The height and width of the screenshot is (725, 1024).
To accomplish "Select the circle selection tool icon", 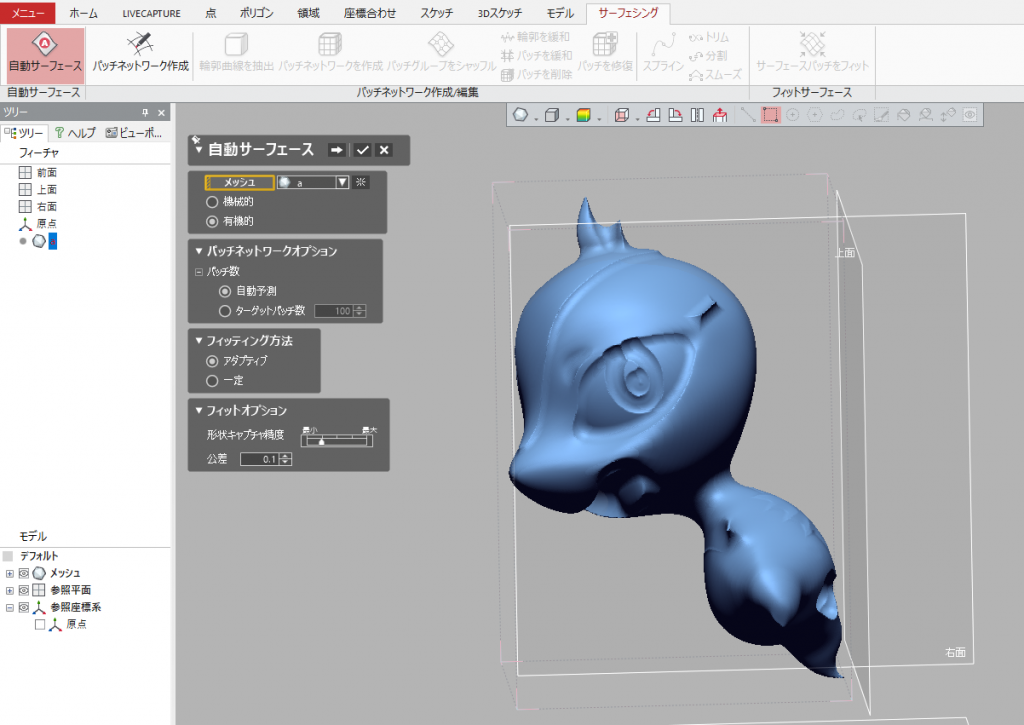I will [793, 115].
